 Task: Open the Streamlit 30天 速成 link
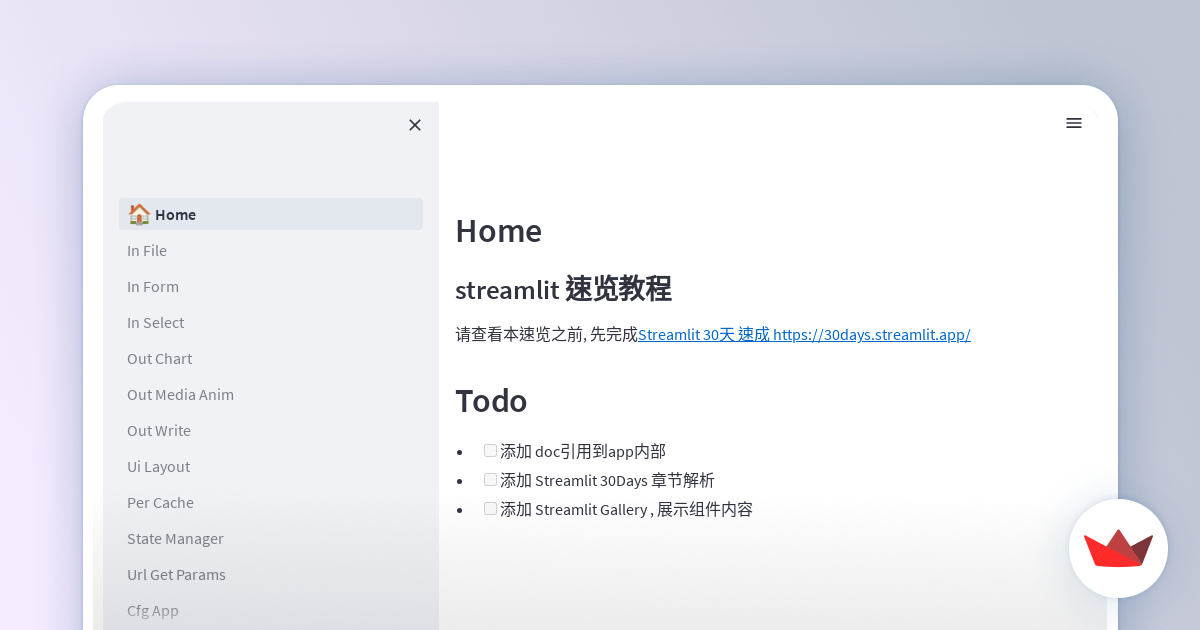(x=803, y=334)
